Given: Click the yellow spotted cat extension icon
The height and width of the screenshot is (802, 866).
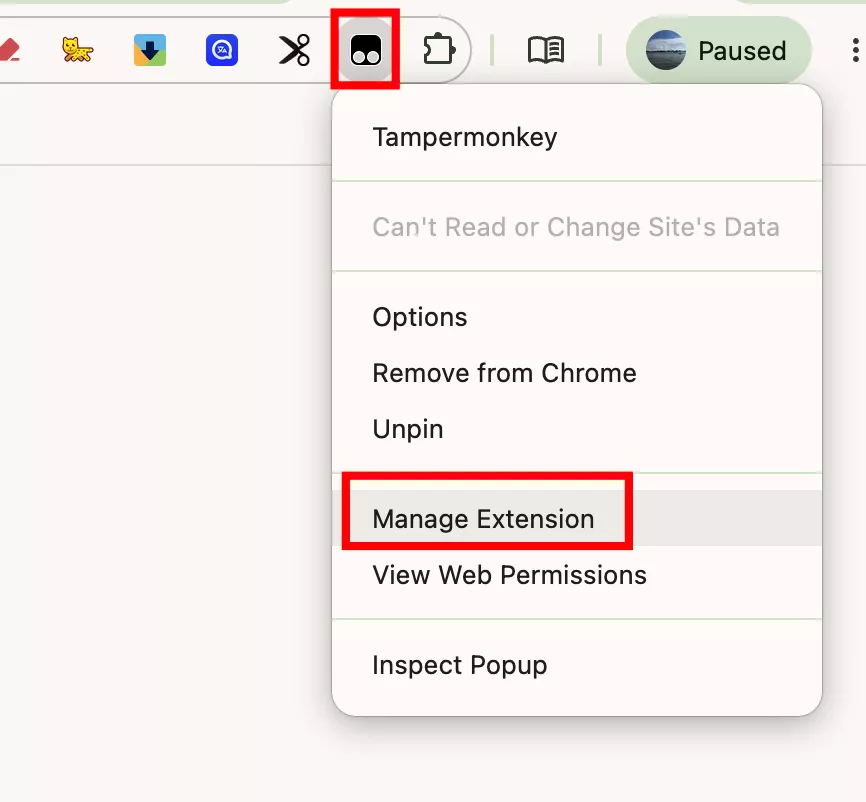Looking at the screenshot, I should (77, 50).
